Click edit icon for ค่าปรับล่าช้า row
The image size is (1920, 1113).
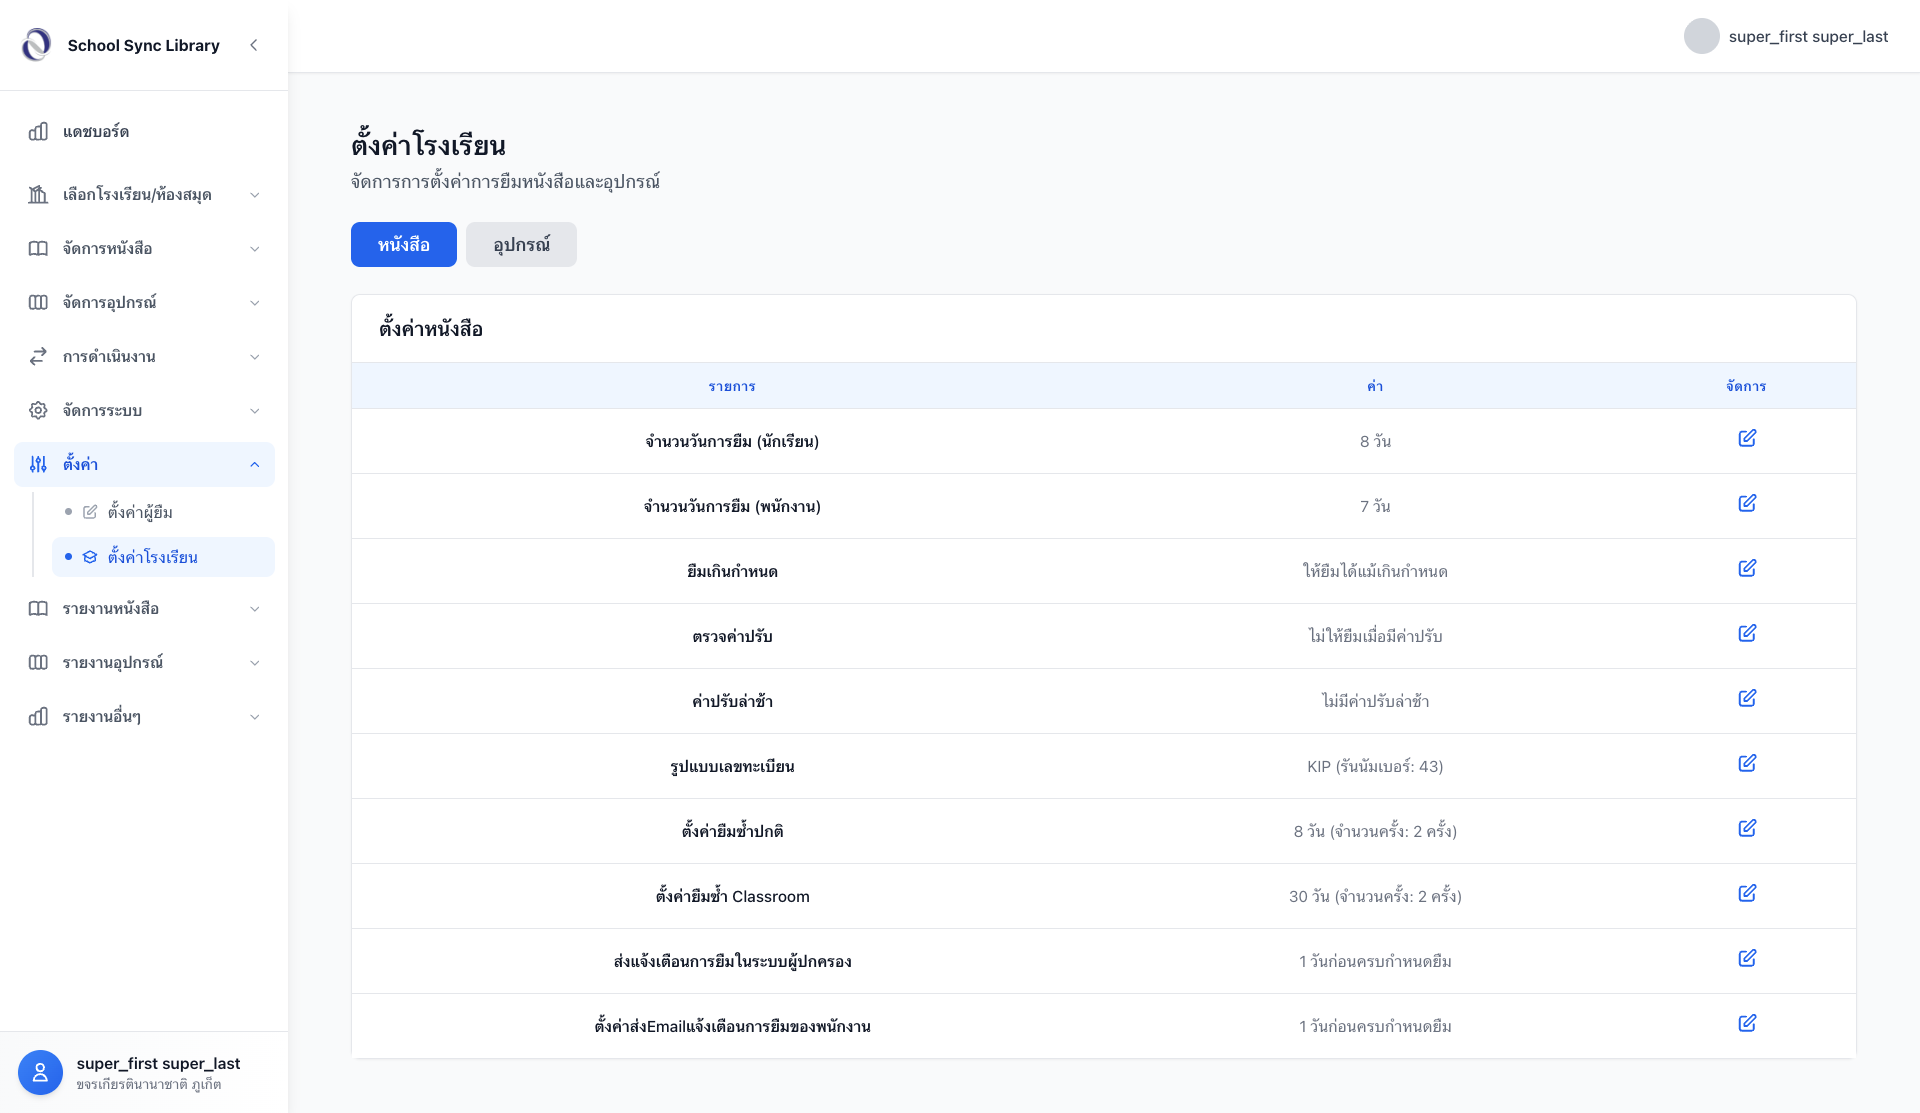tap(1747, 699)
